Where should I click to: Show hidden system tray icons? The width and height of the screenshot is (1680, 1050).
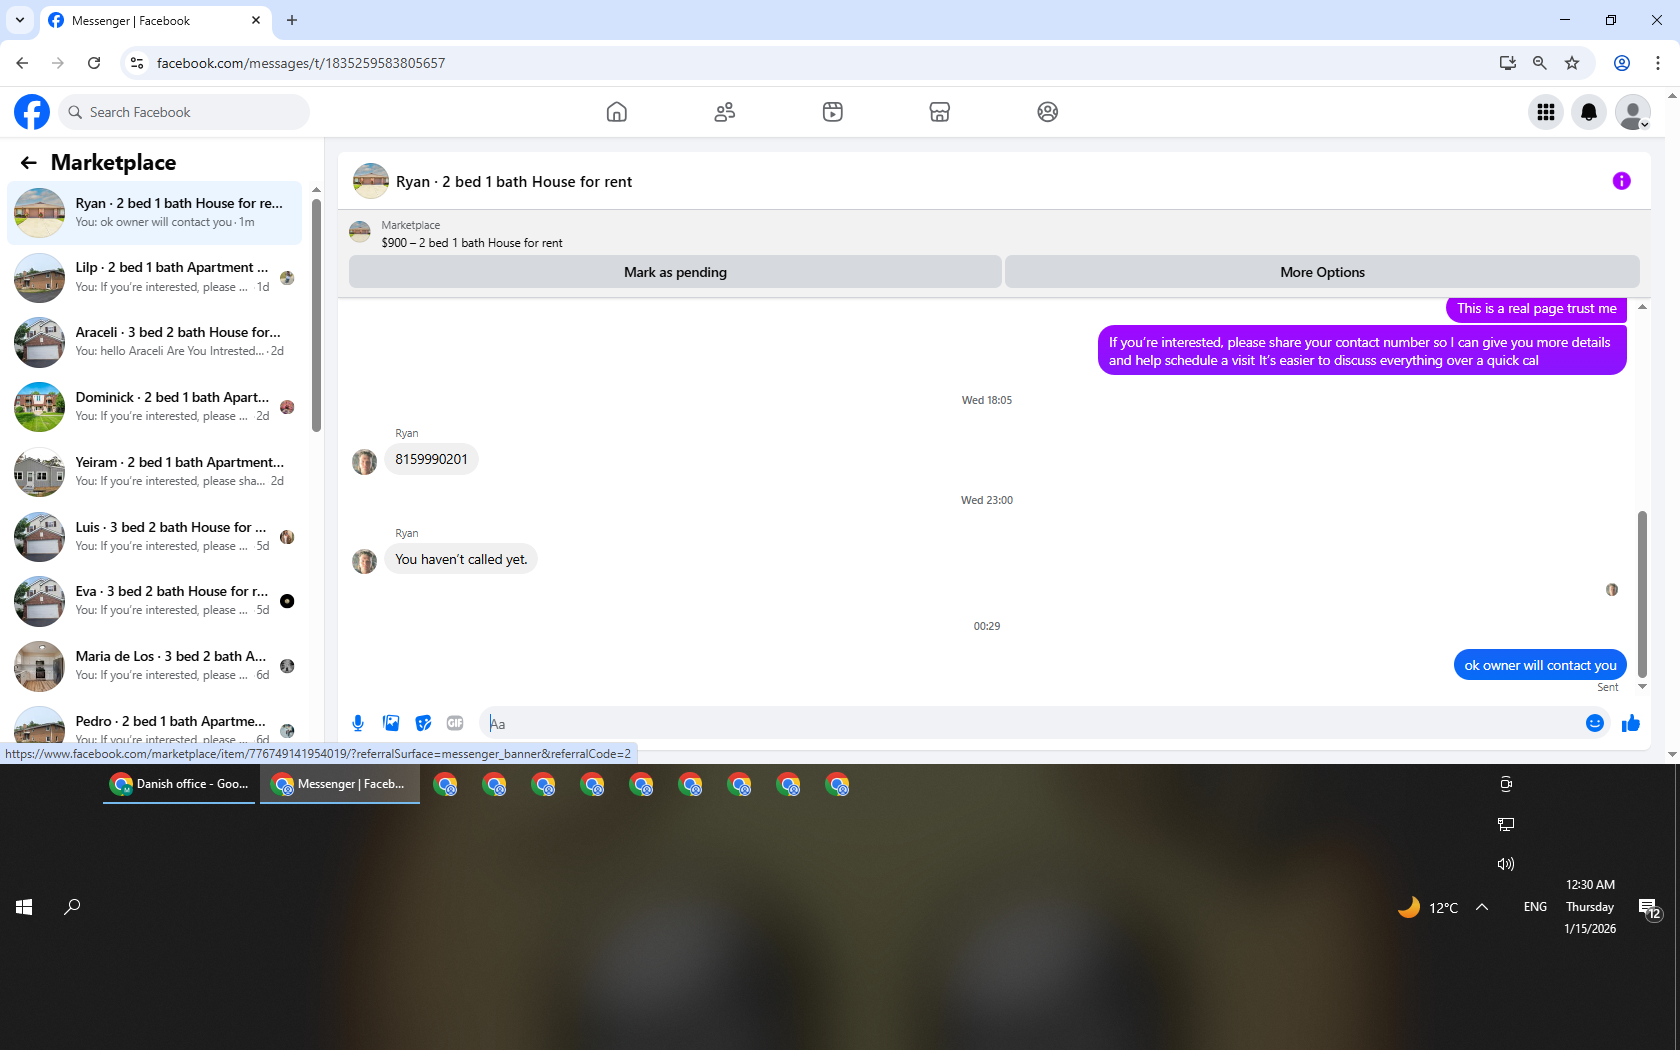pyautogui.click(x=1482, y=907)
